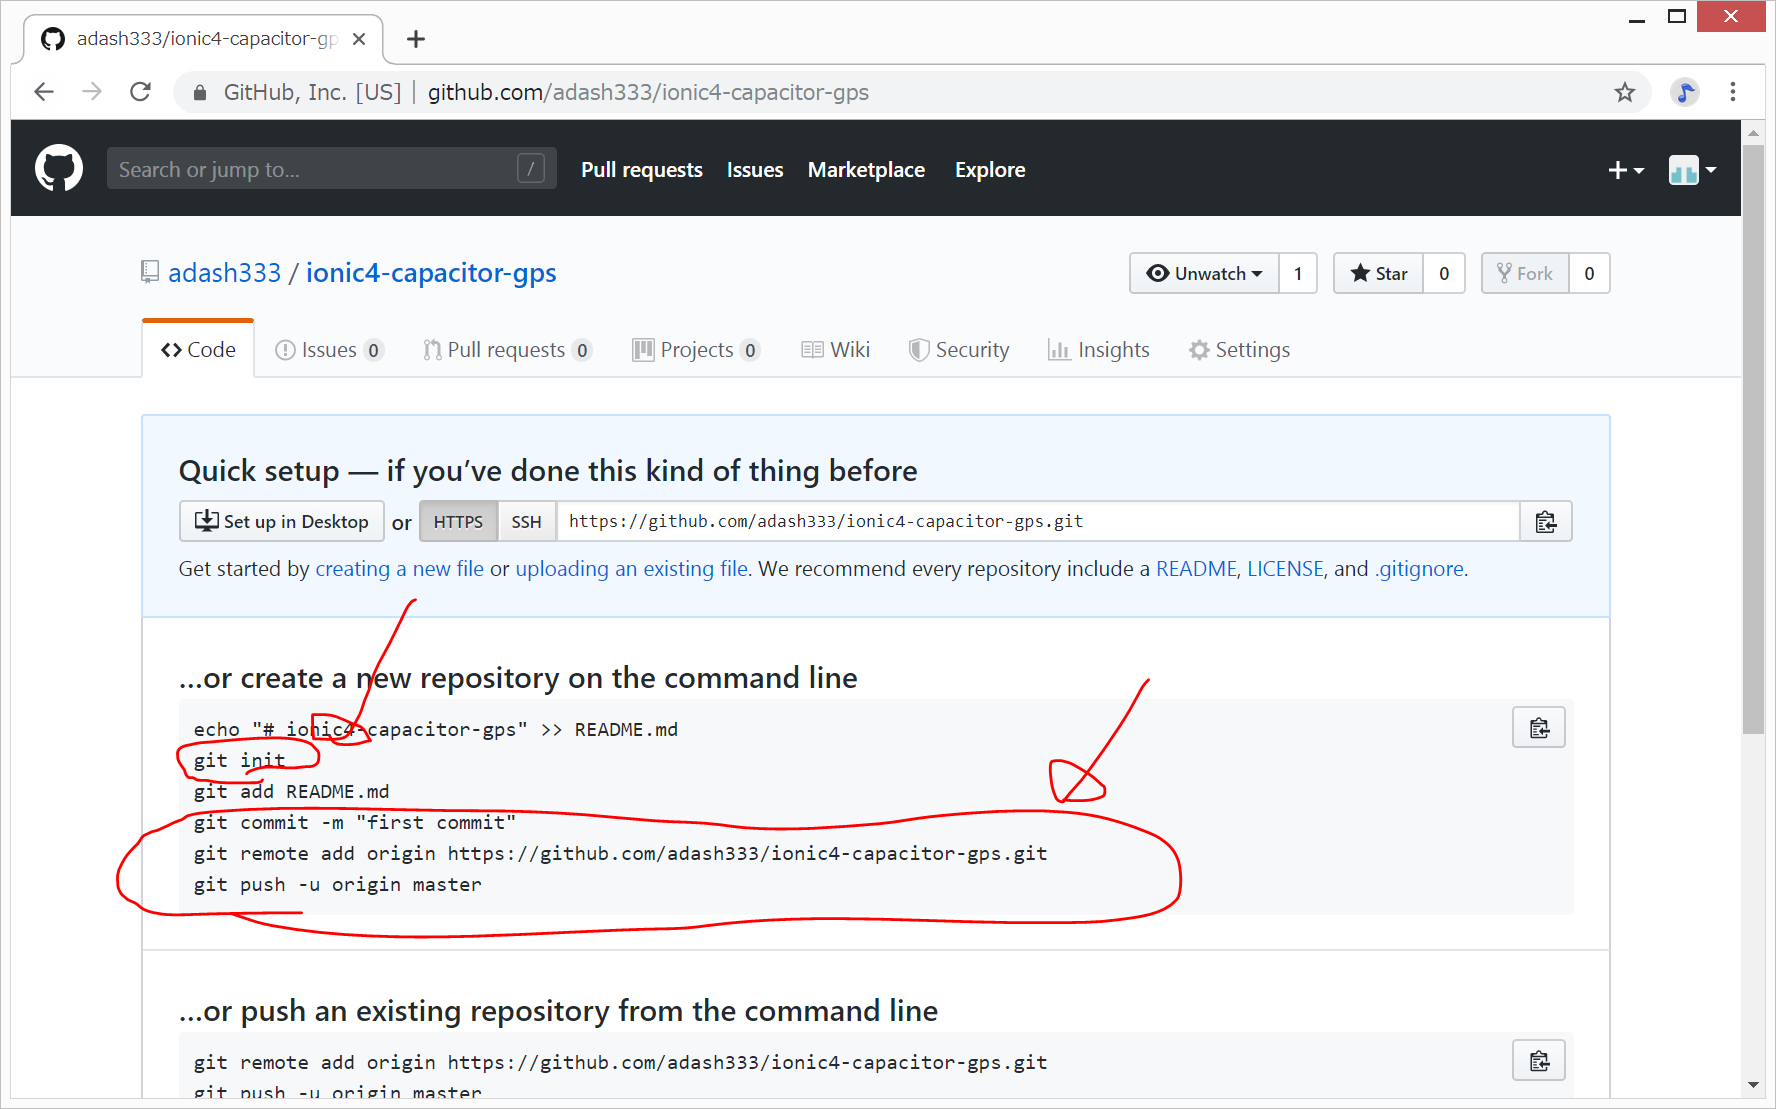Open the plus create-new dropdown
This screenshot has height=1109, width=1776.
(x=1625, y=171)
